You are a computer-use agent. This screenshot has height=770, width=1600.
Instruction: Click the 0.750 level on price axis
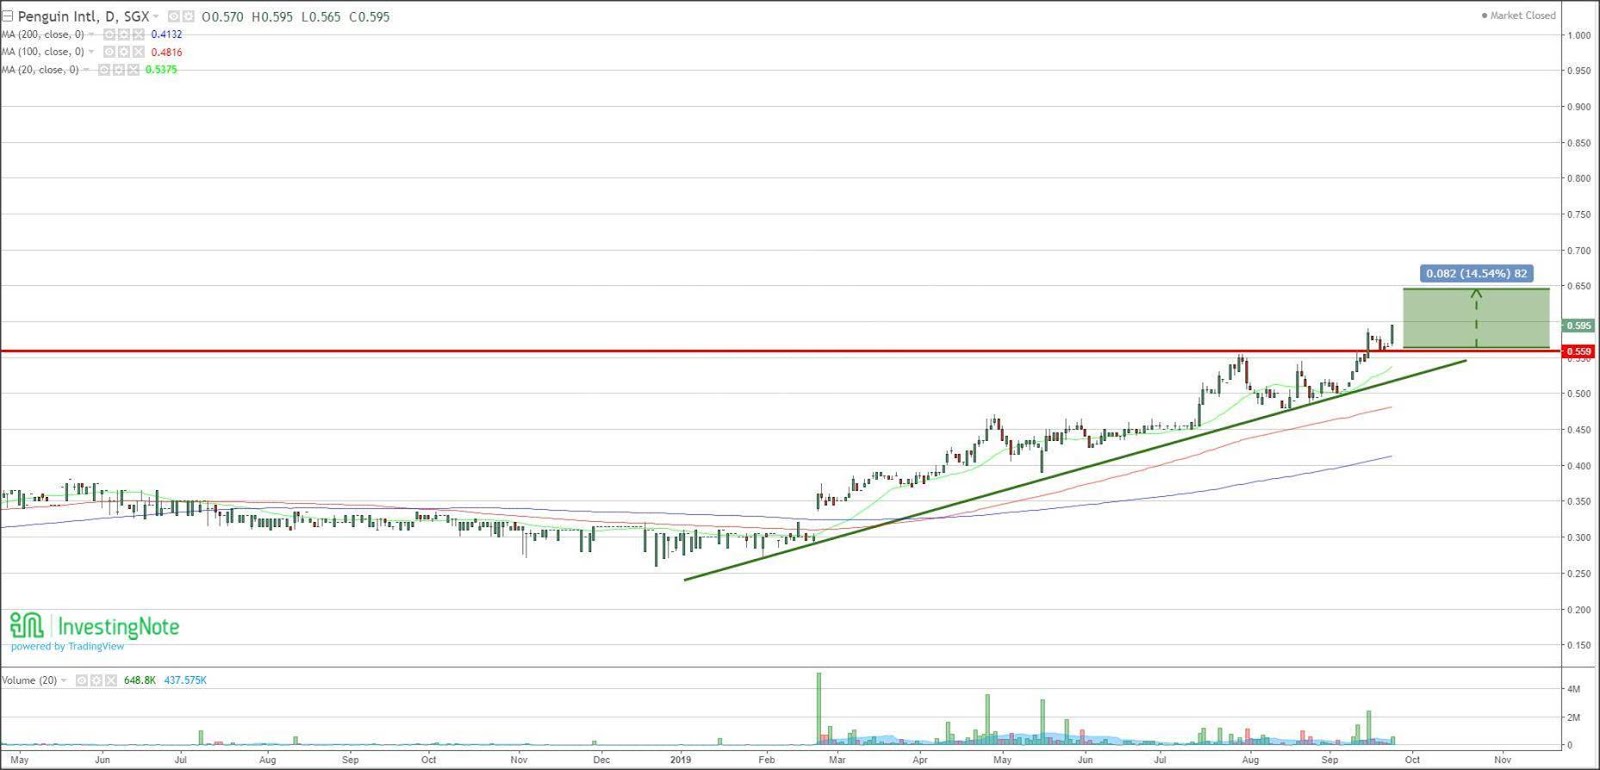click(1579, 214)
